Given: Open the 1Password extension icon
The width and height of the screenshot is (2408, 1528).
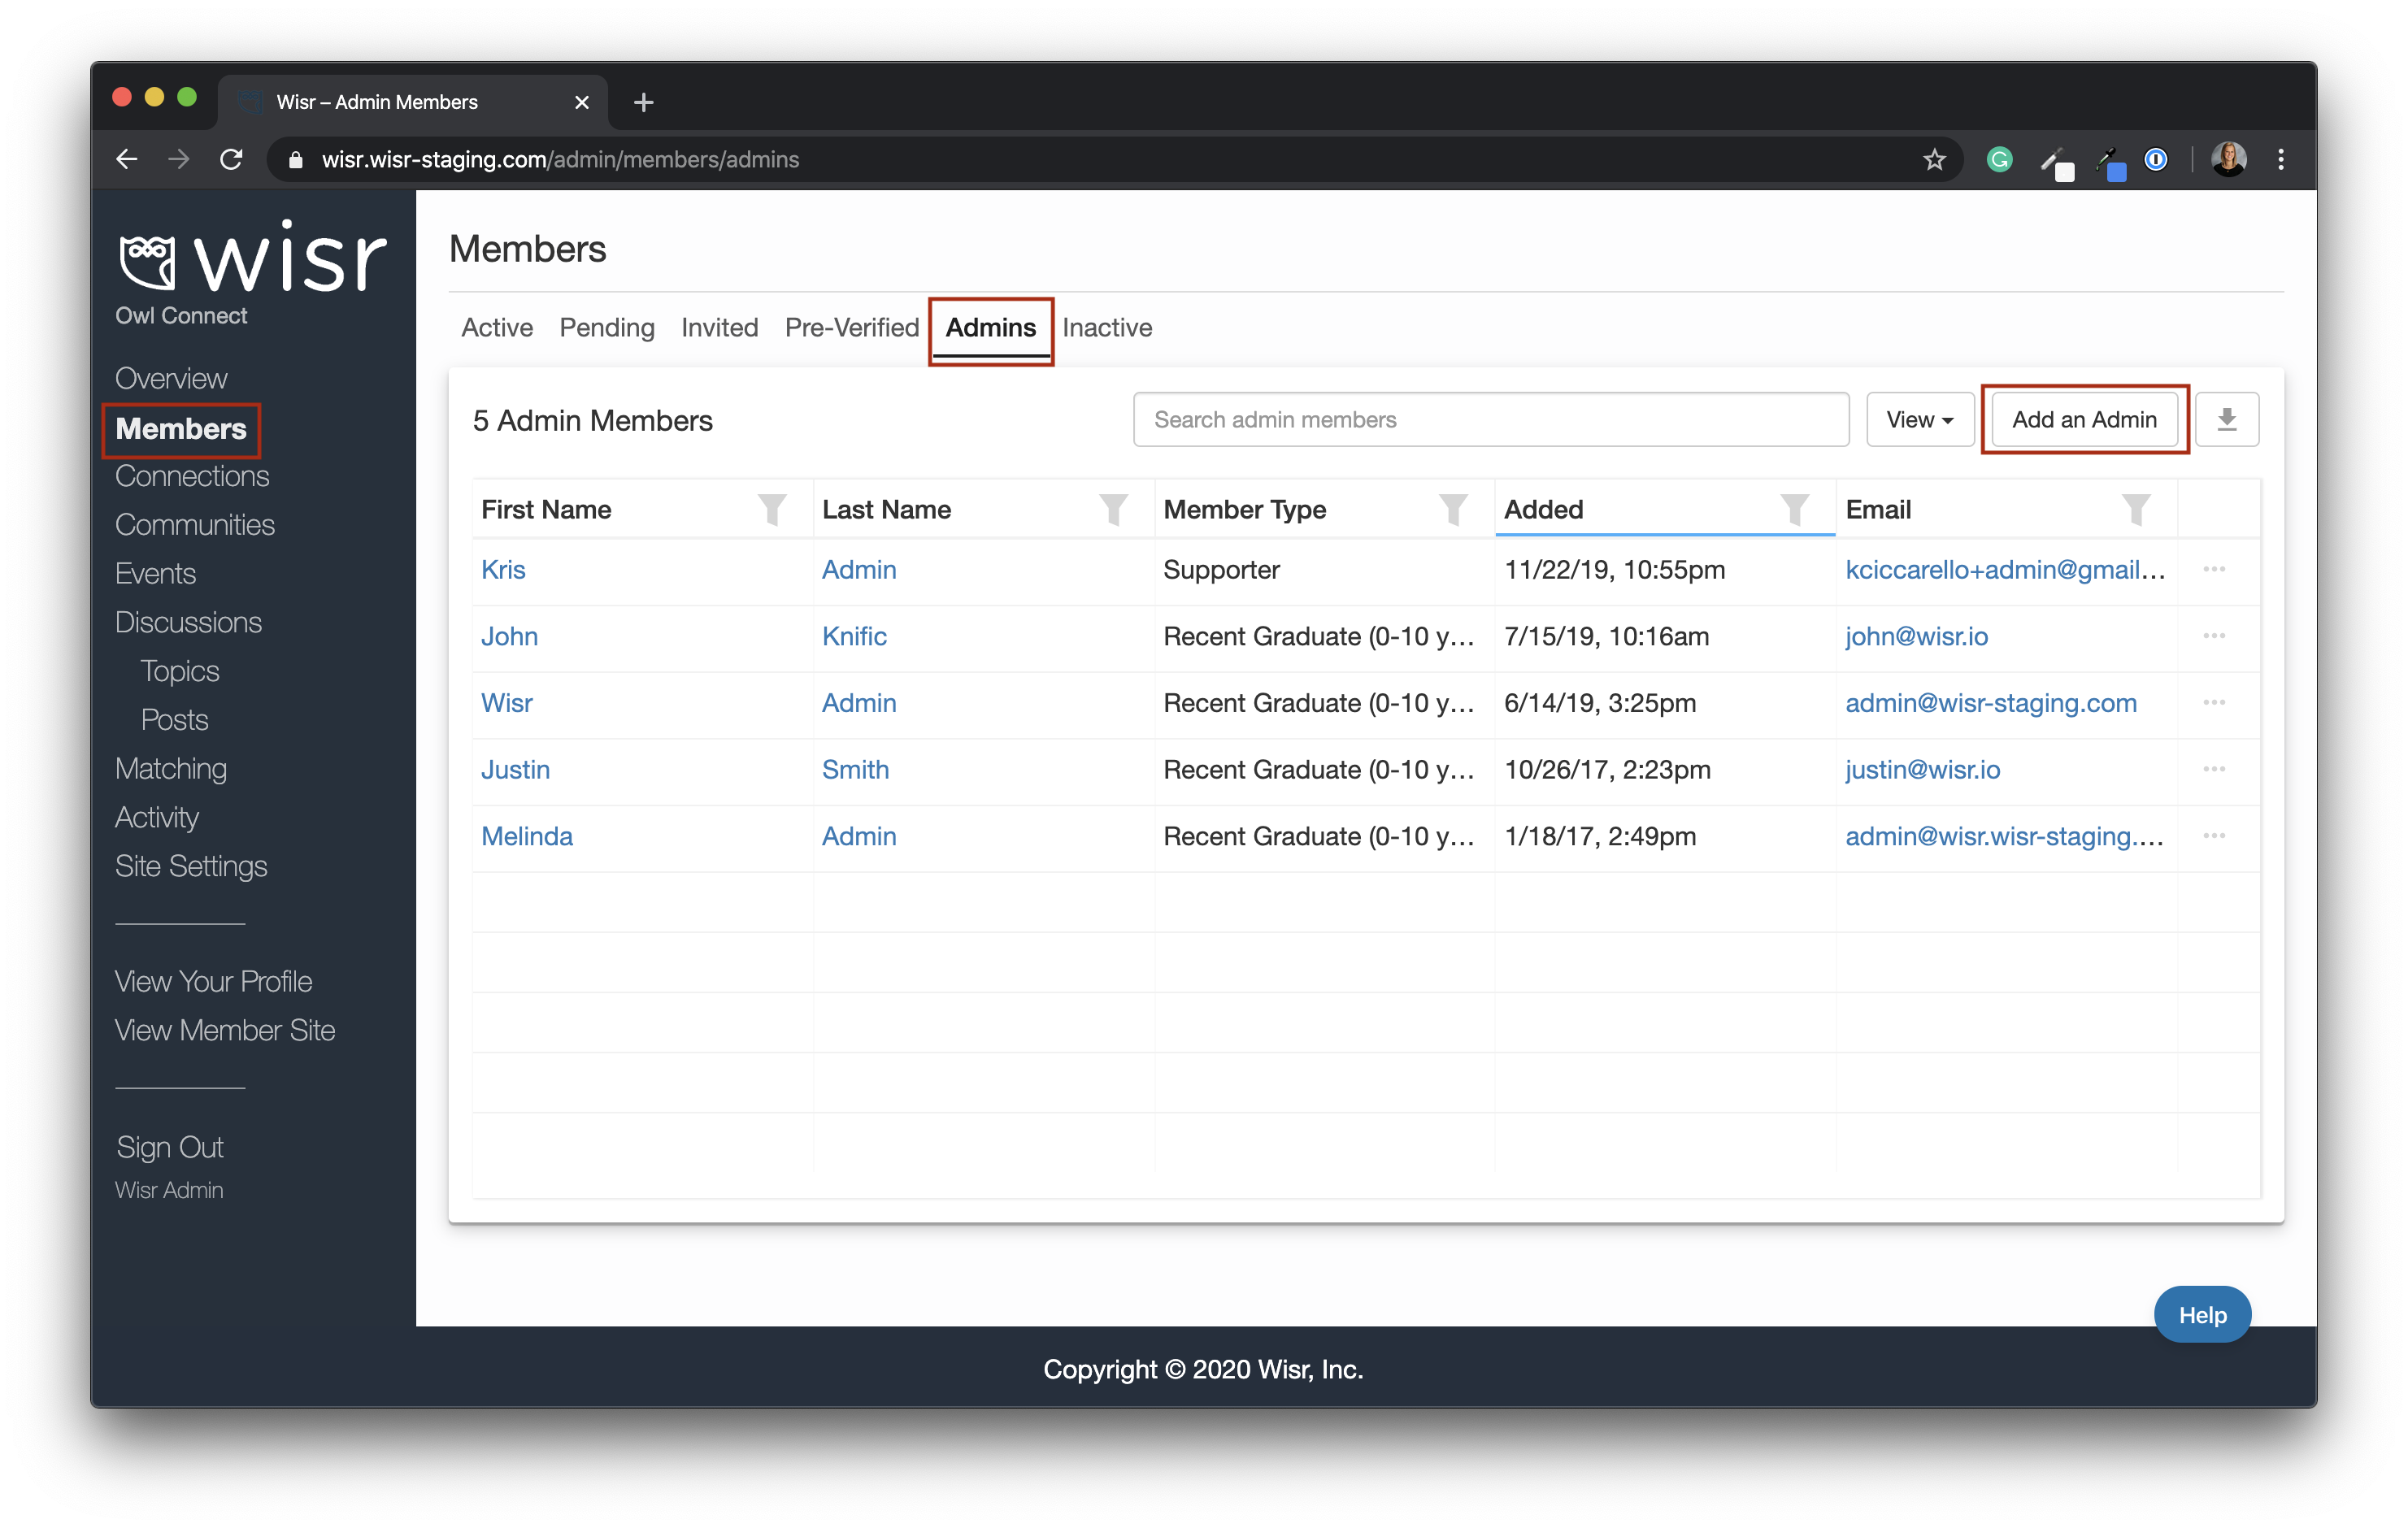Looking at the screenshot, I should (x=2156, y=160).
